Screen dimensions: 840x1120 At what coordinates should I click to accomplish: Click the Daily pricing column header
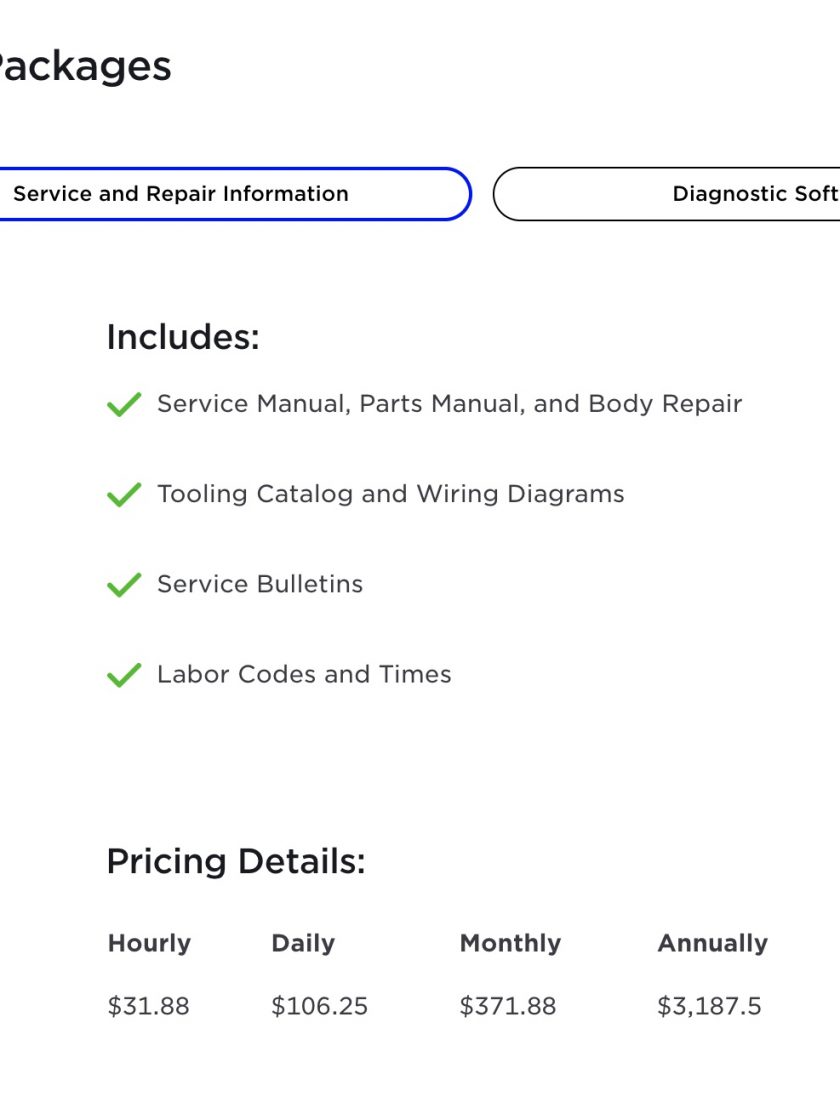[x=303, y=944]
